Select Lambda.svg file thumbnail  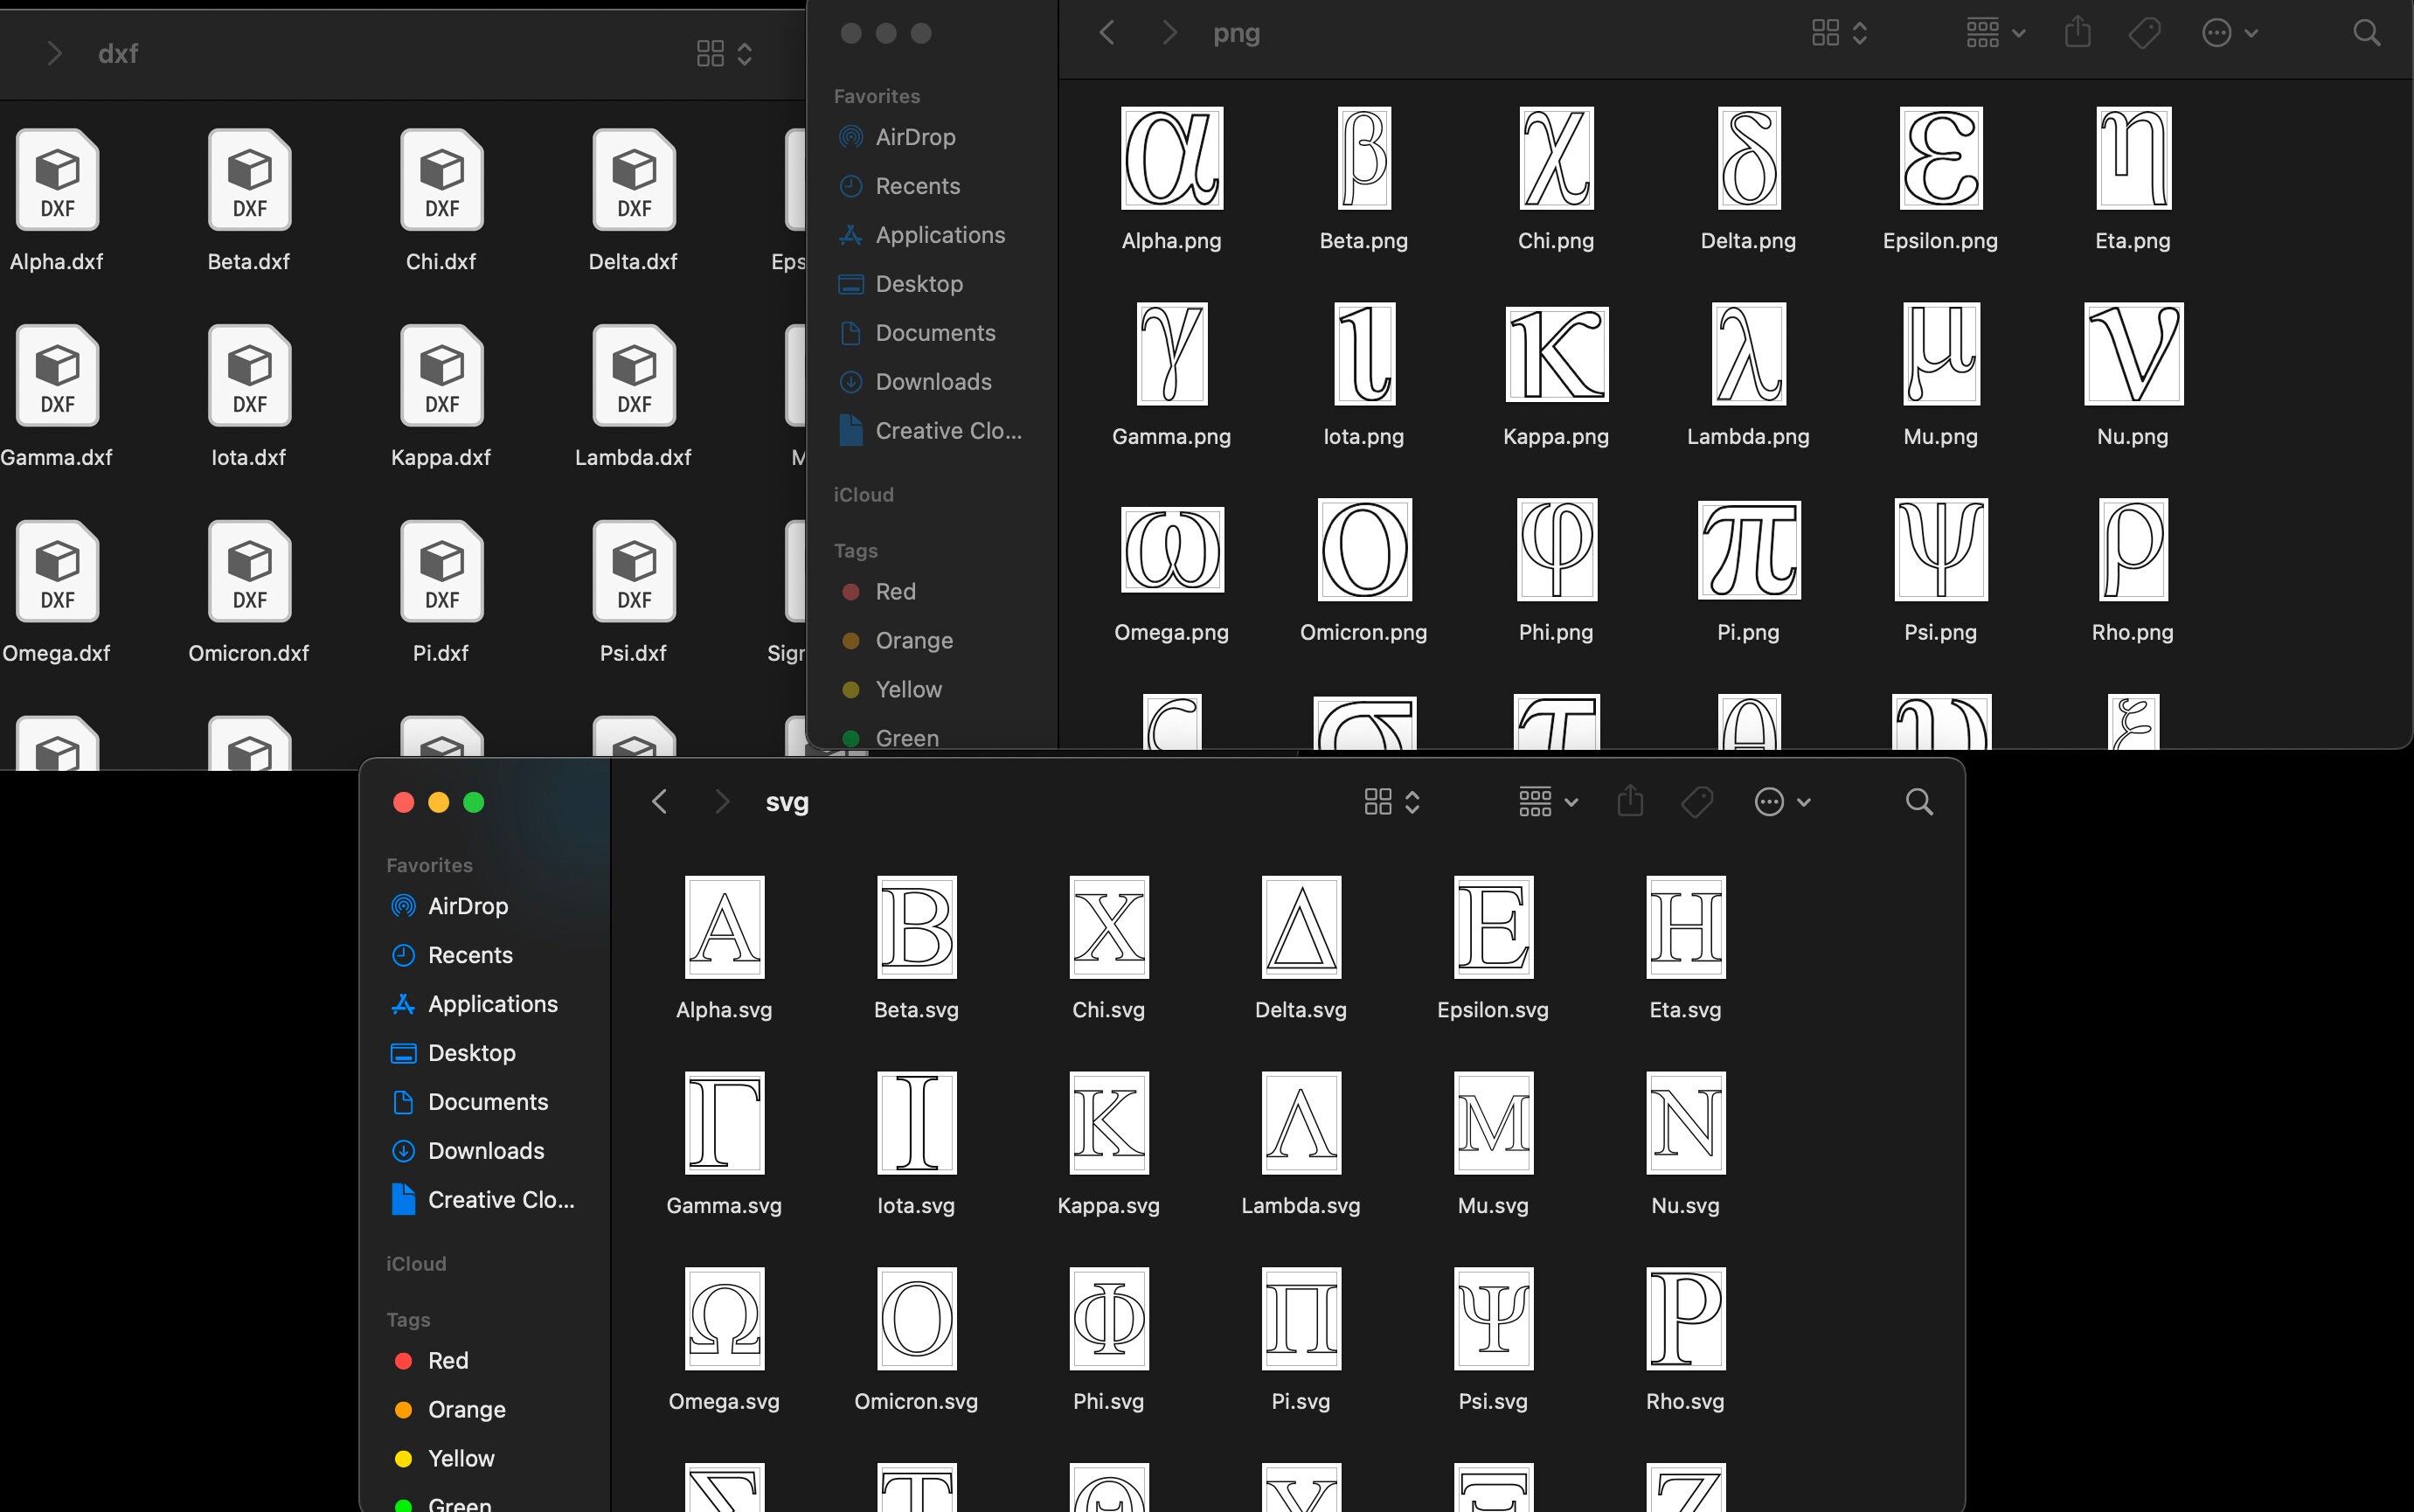(x=1301, y=1123)
